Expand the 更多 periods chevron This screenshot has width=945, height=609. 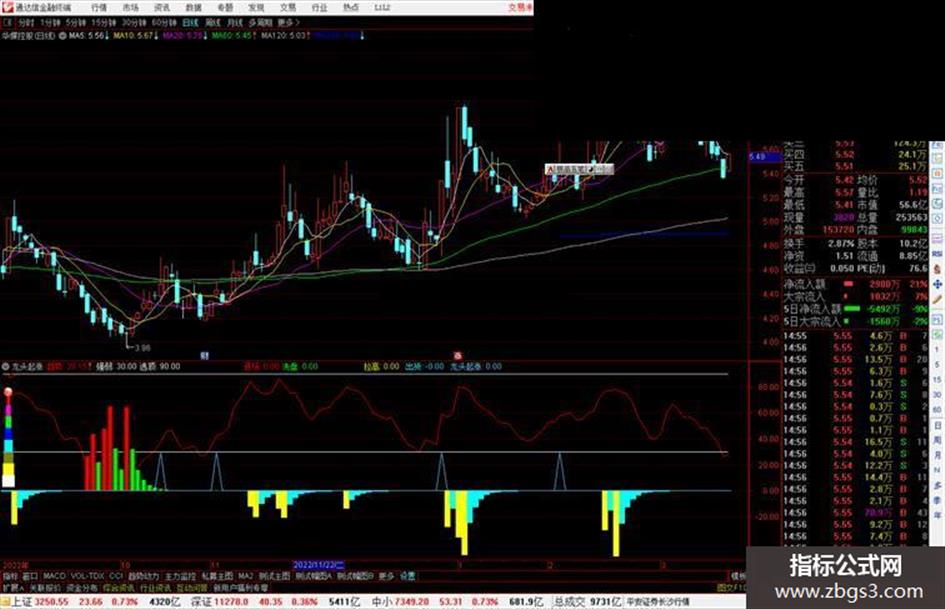288,23
